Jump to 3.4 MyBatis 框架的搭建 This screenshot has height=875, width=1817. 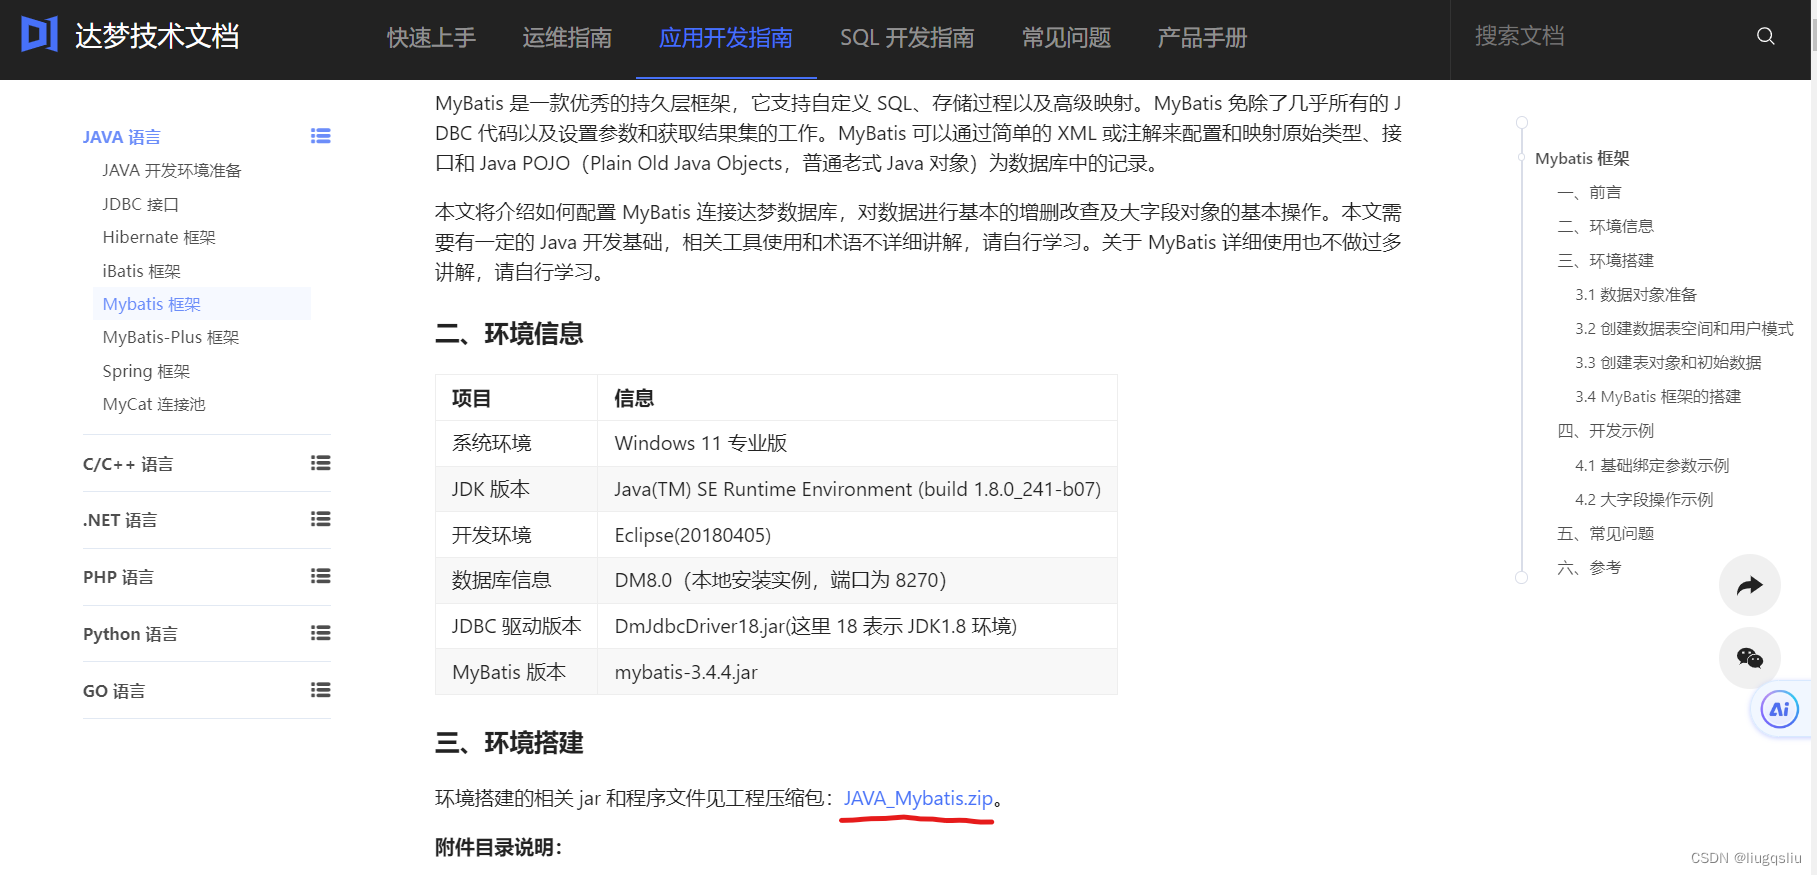coord(1658,396)
